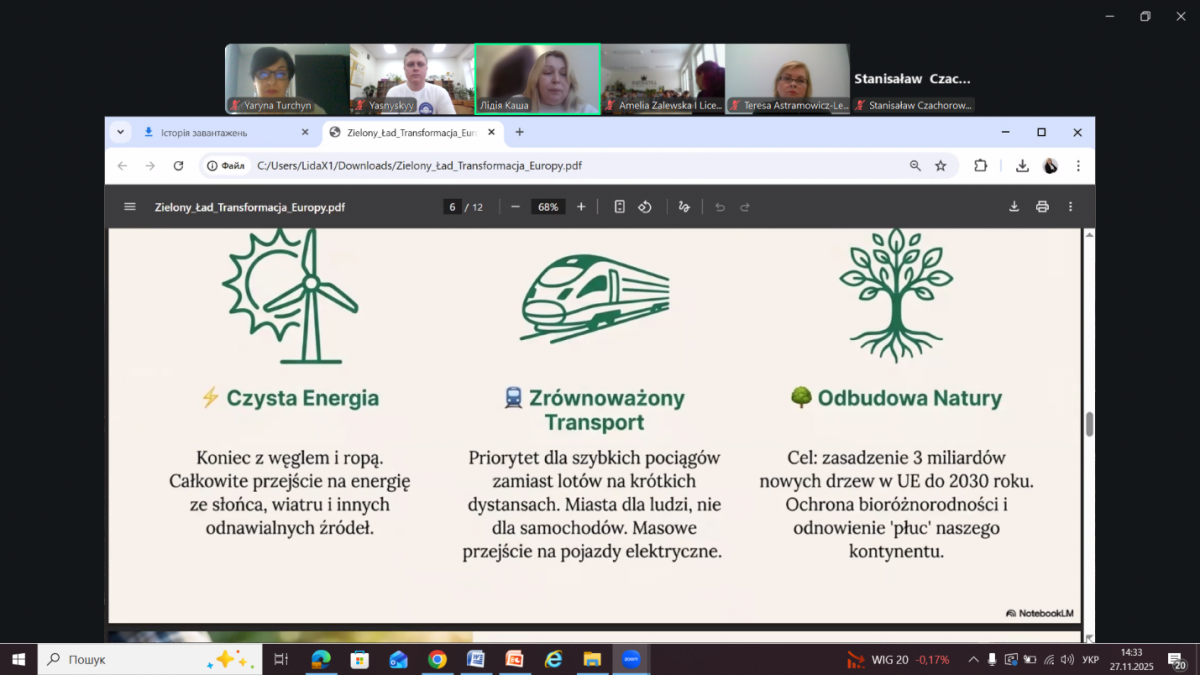Open a new browser tab

[x=519, y=132]
